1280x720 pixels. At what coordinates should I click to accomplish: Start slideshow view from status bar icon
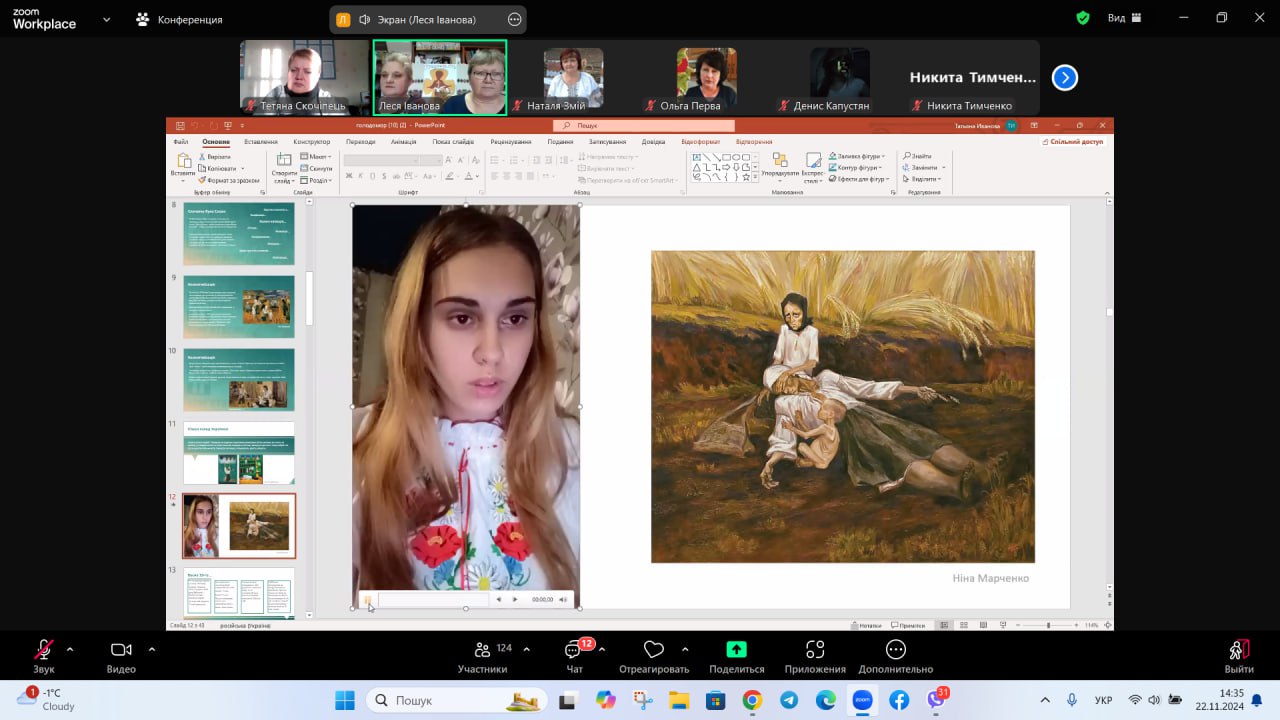click(x=1003, y=625)
